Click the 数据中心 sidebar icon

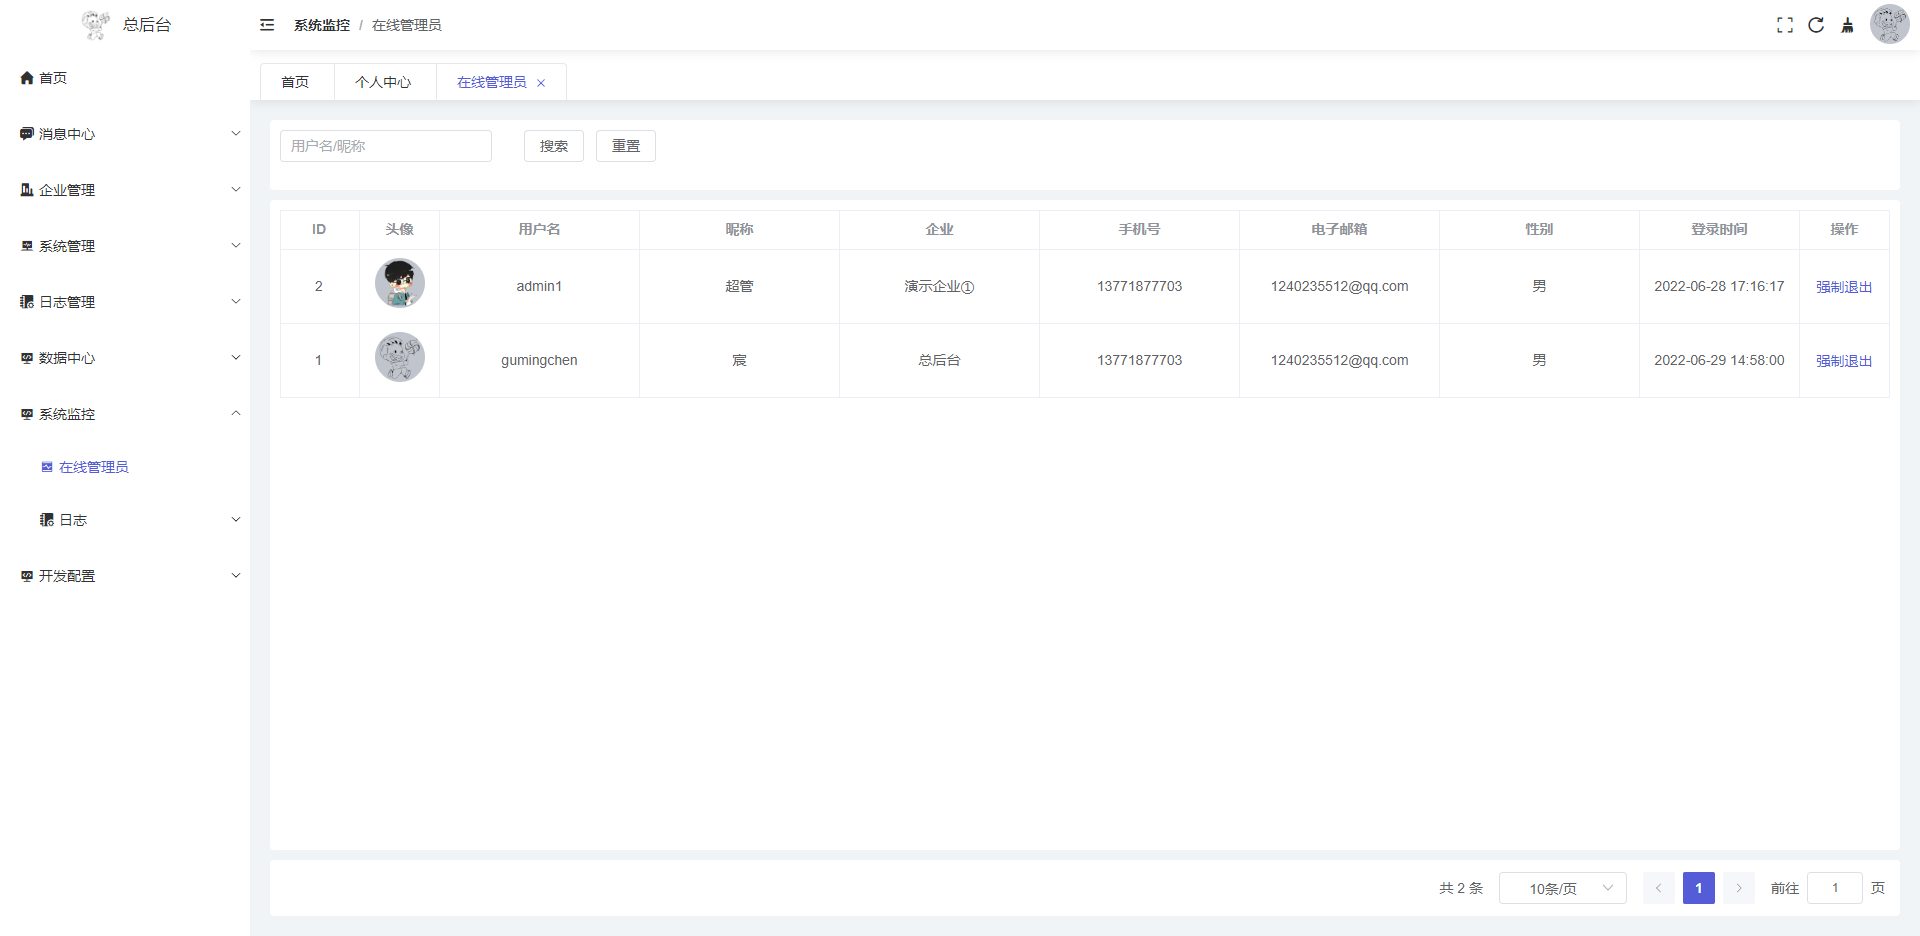pos(27,358)
